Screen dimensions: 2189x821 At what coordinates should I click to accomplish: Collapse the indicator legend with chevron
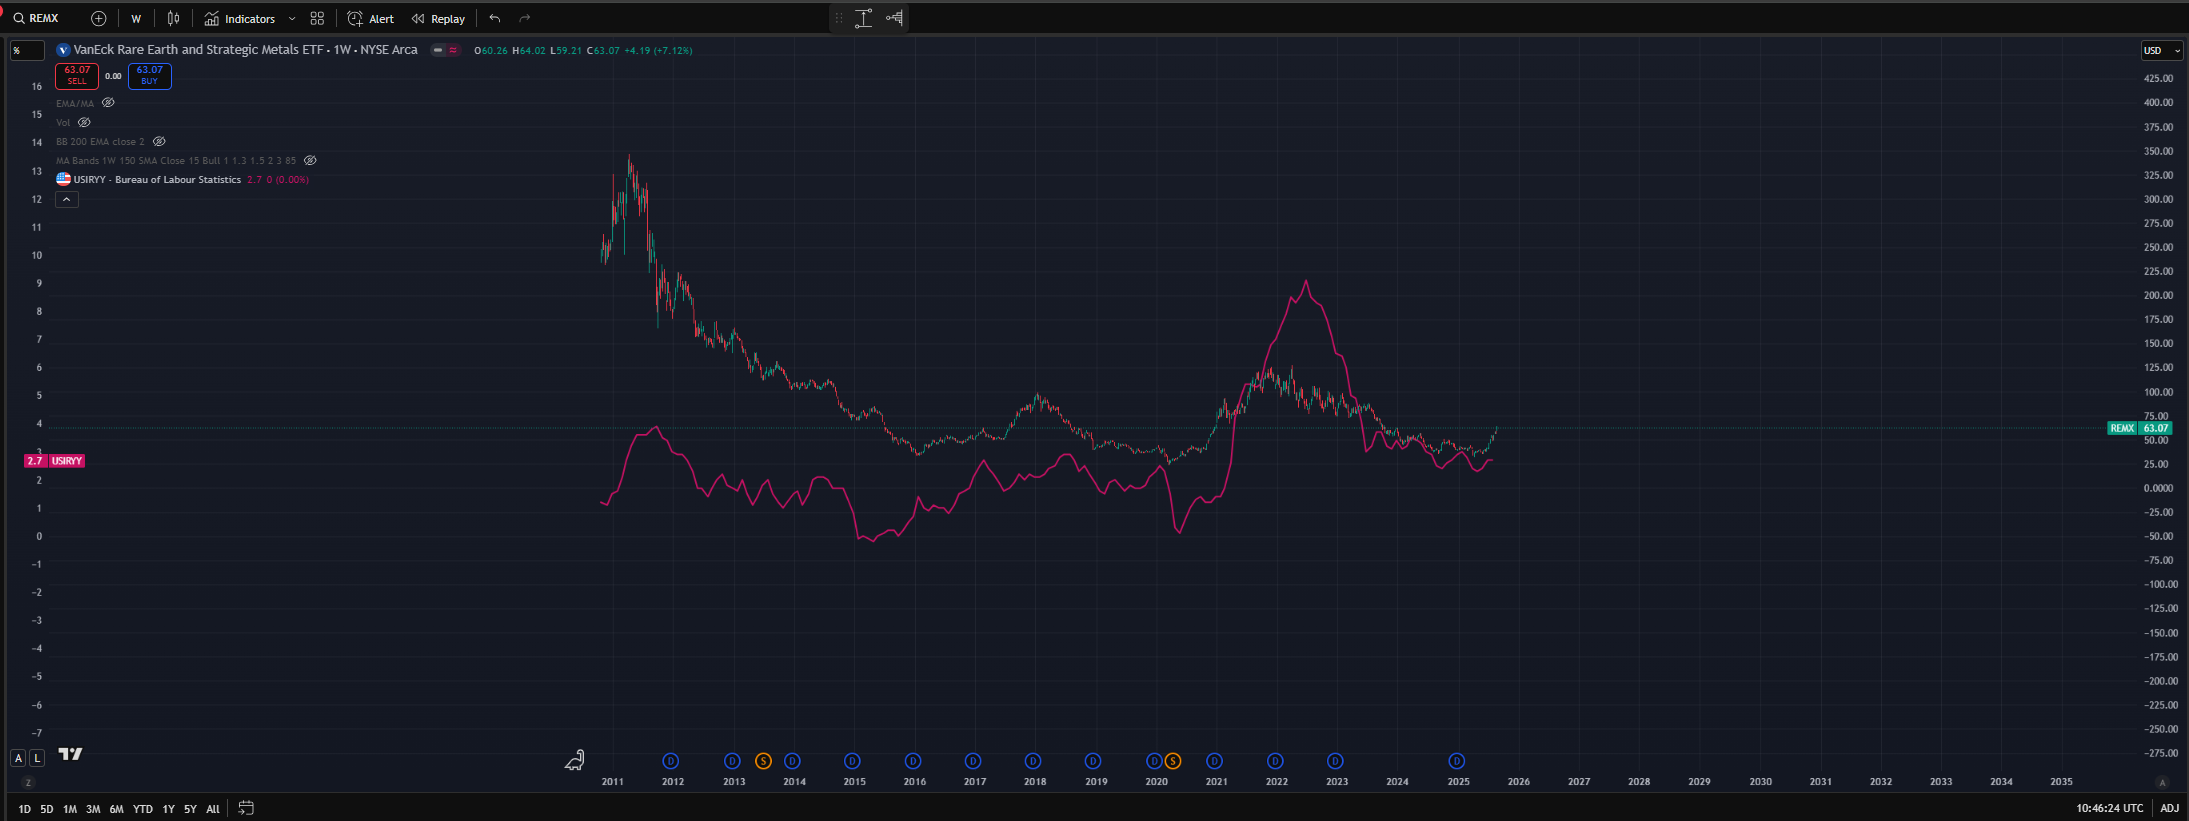(x=66, y=199)
